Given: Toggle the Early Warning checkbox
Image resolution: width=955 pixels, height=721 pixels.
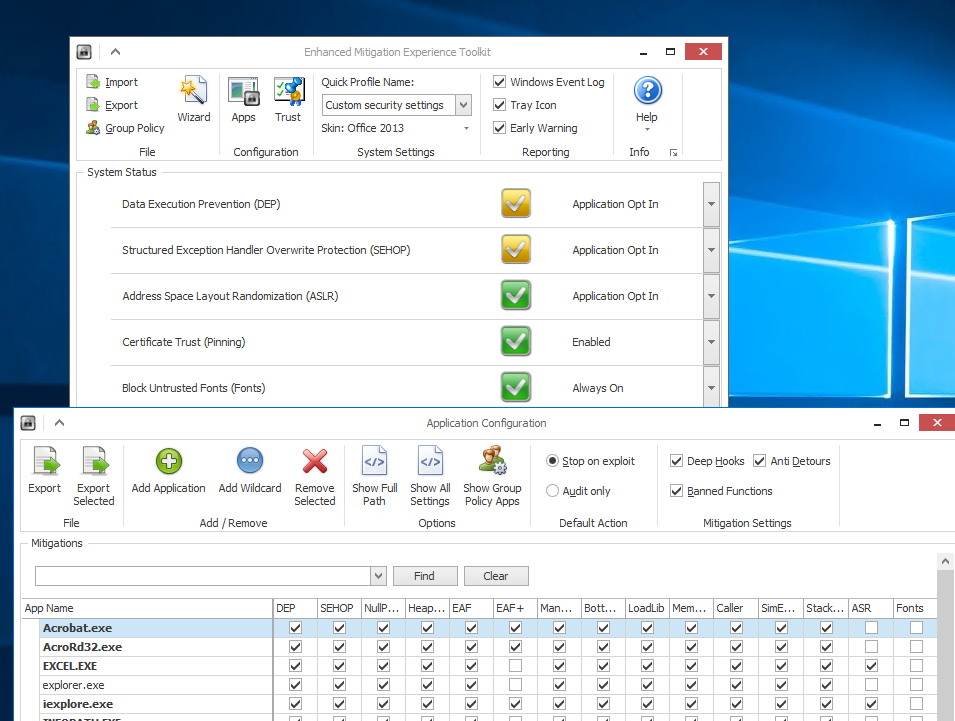Looking at the screenshot, I should tap(499, 128).
